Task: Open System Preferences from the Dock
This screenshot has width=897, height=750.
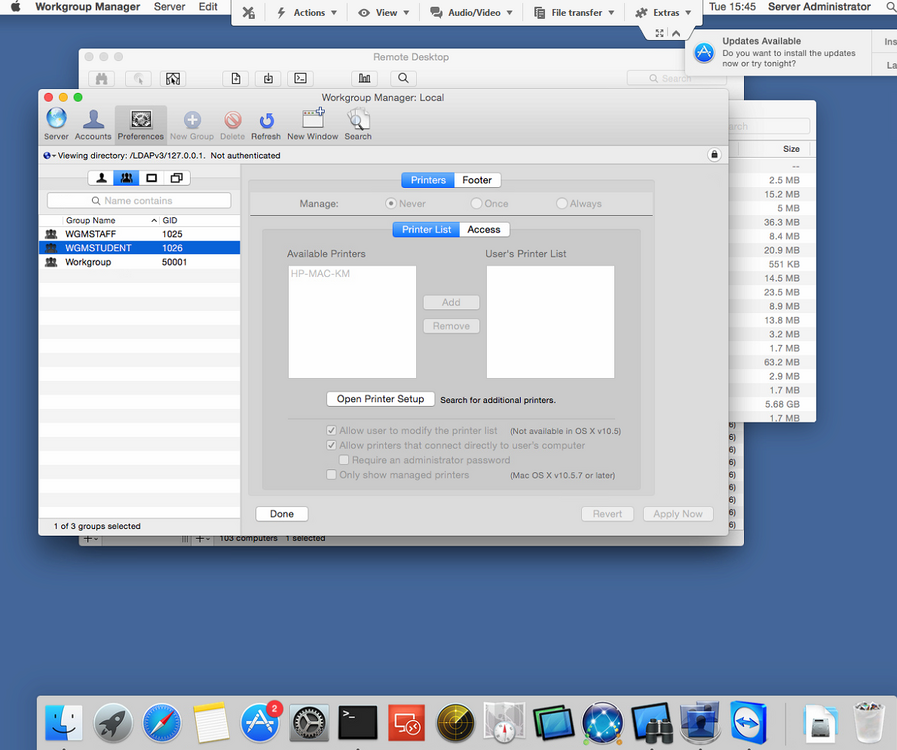Action: tap(309, 723)
